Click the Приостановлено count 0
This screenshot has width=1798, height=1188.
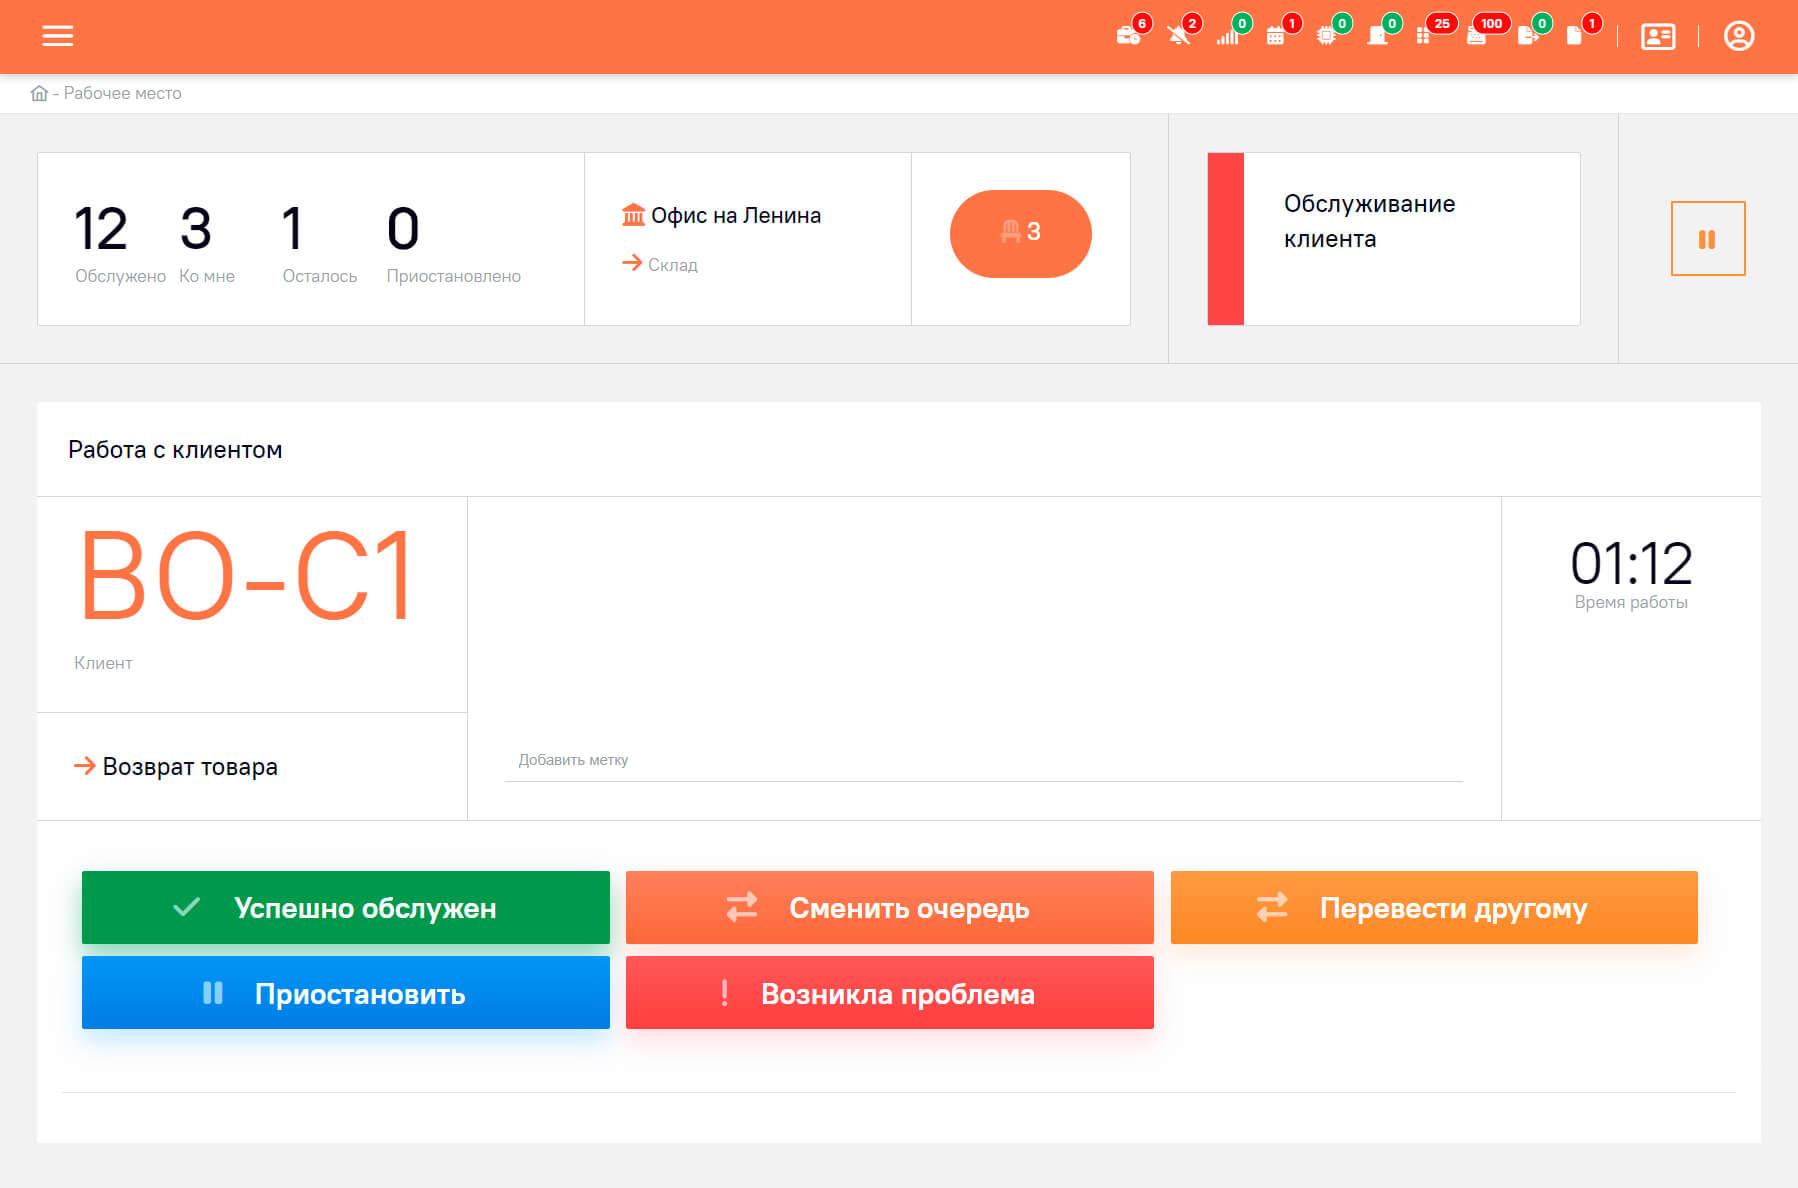[x=403, y=229]
